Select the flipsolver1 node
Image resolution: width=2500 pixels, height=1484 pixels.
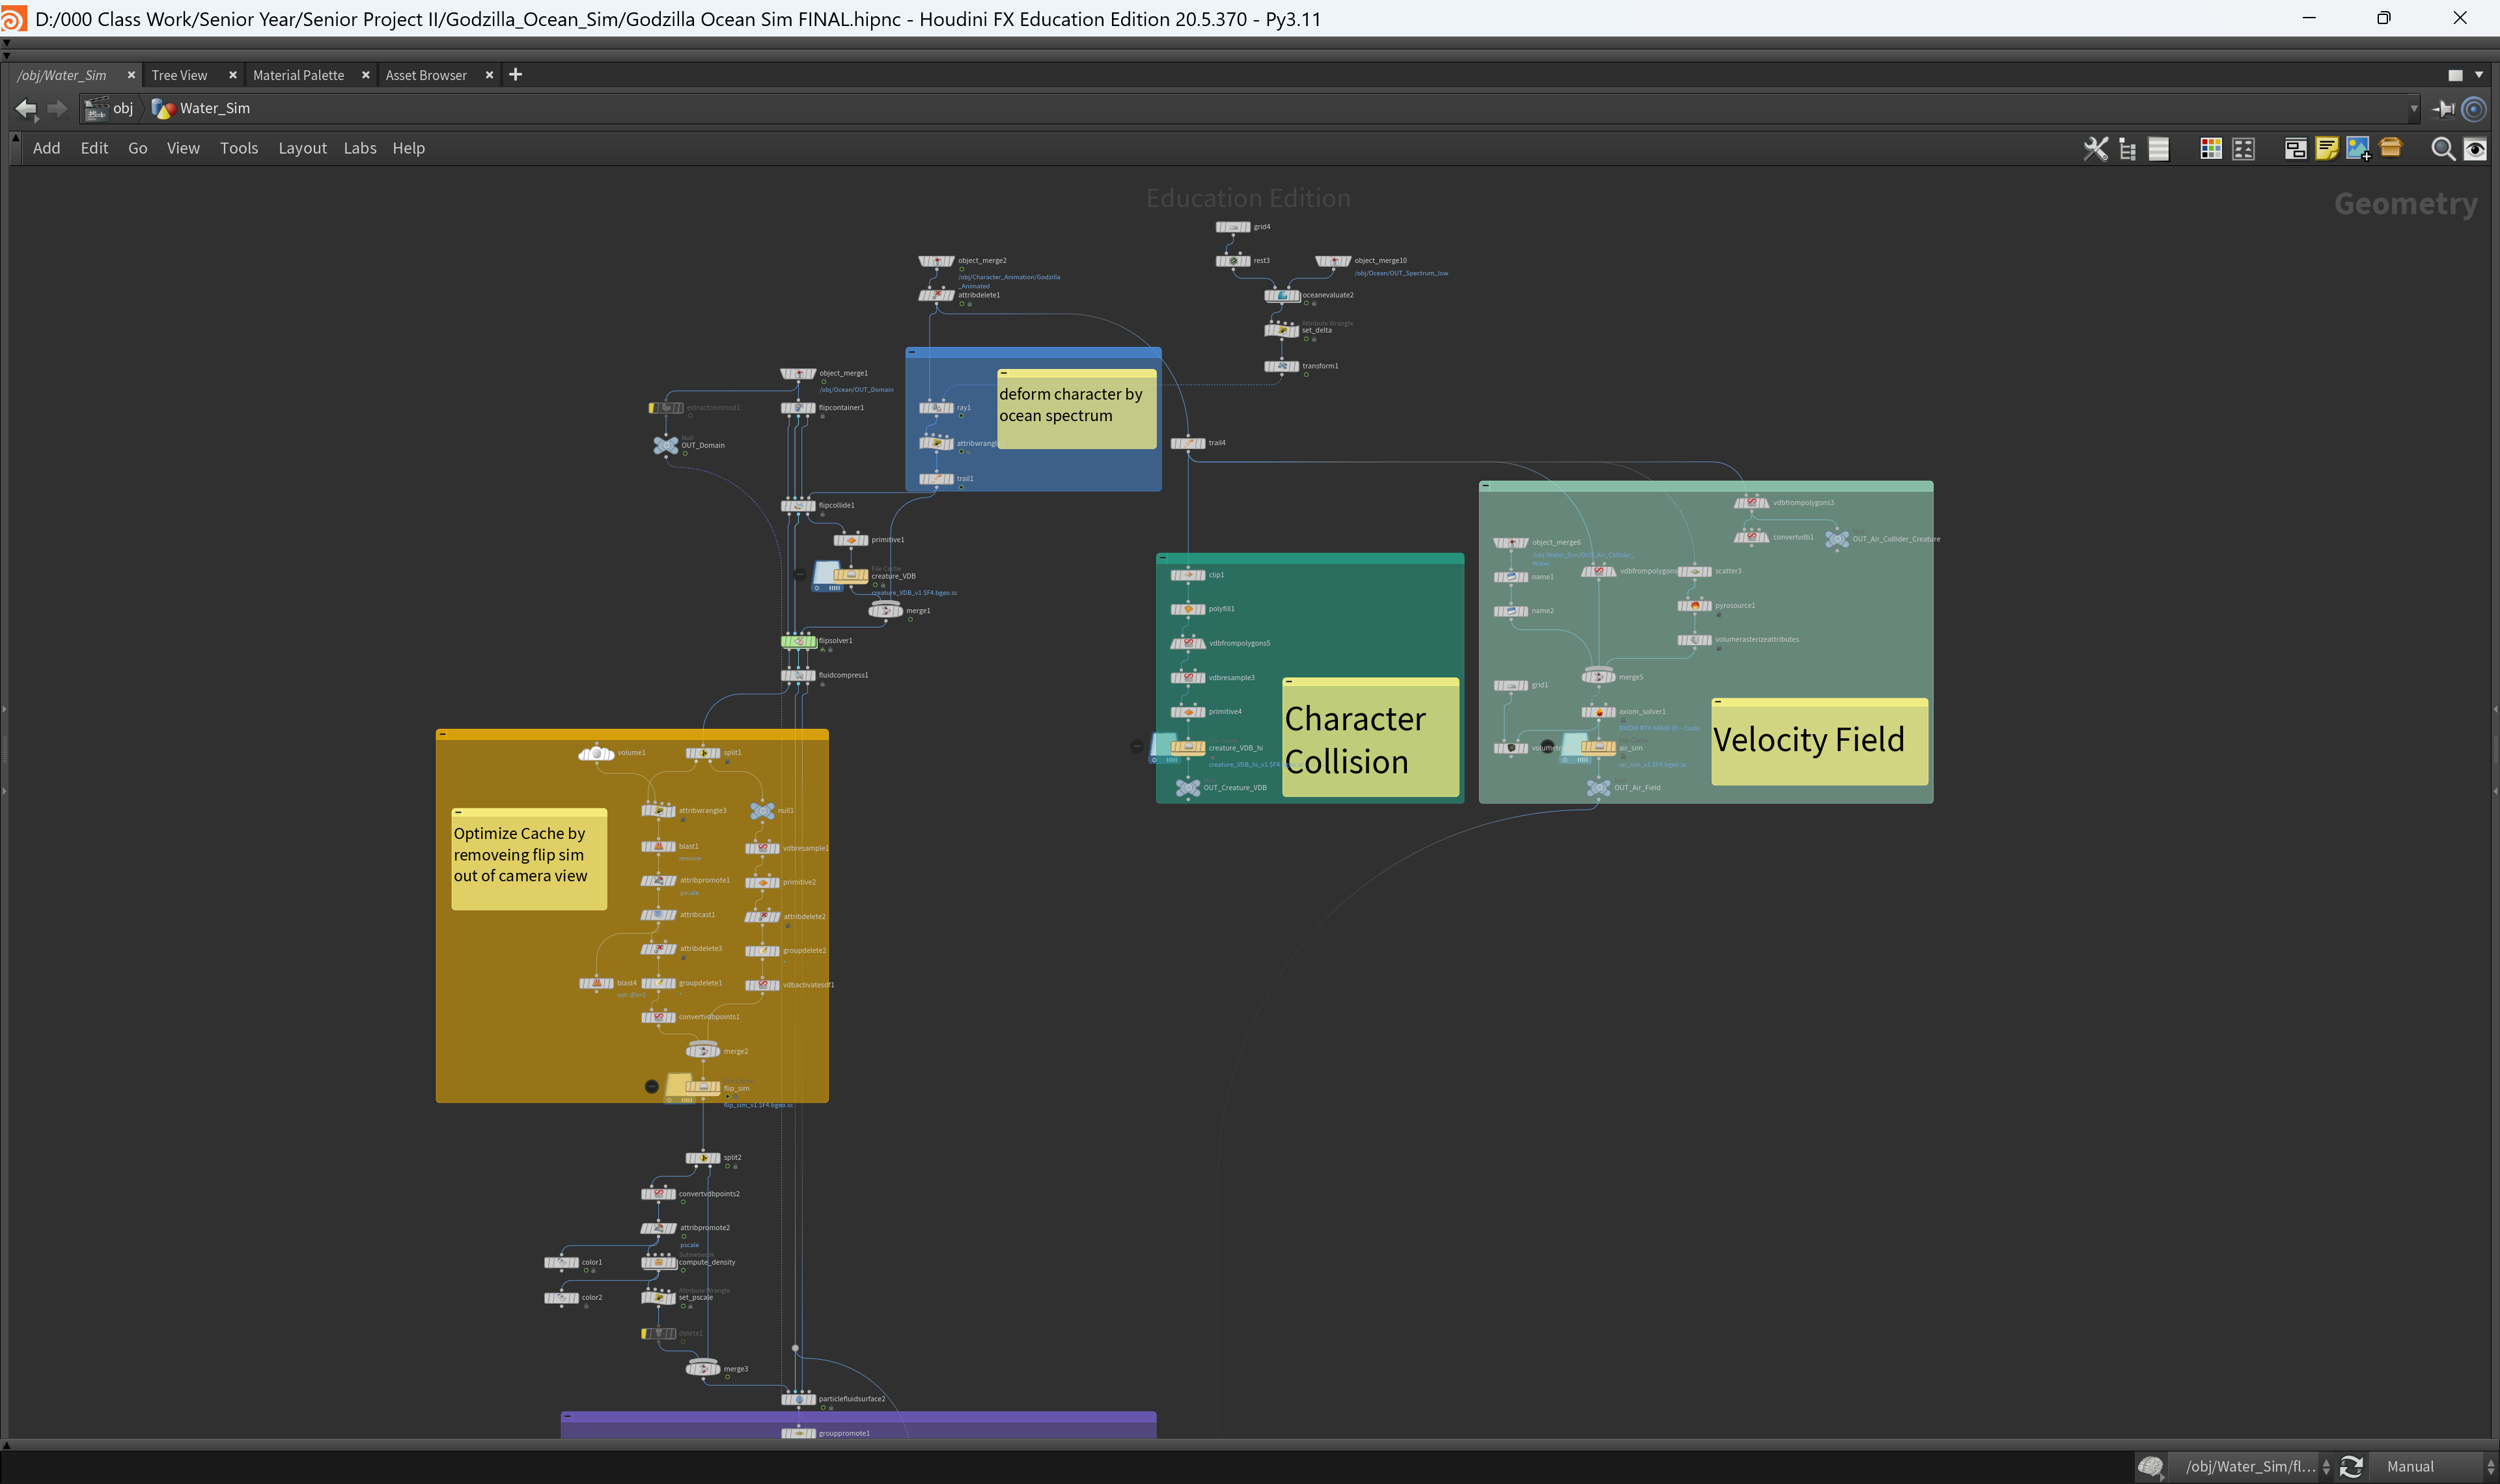pyautogui.click(x=798, y=641)
